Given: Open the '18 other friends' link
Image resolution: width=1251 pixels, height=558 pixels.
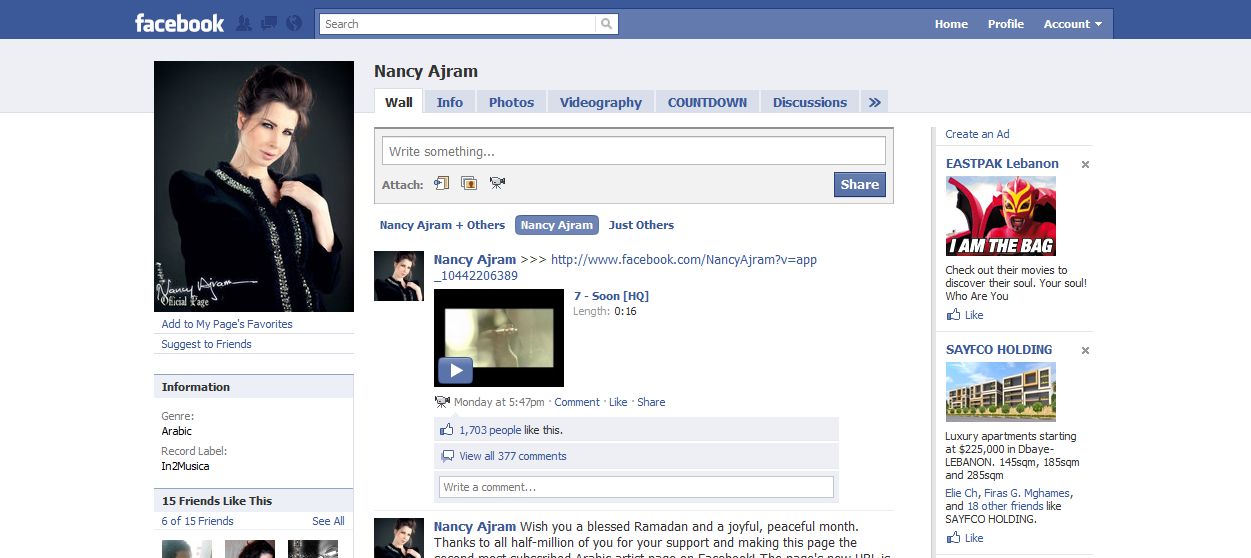Looking at the screenshot, I should tap(1005, 506).
